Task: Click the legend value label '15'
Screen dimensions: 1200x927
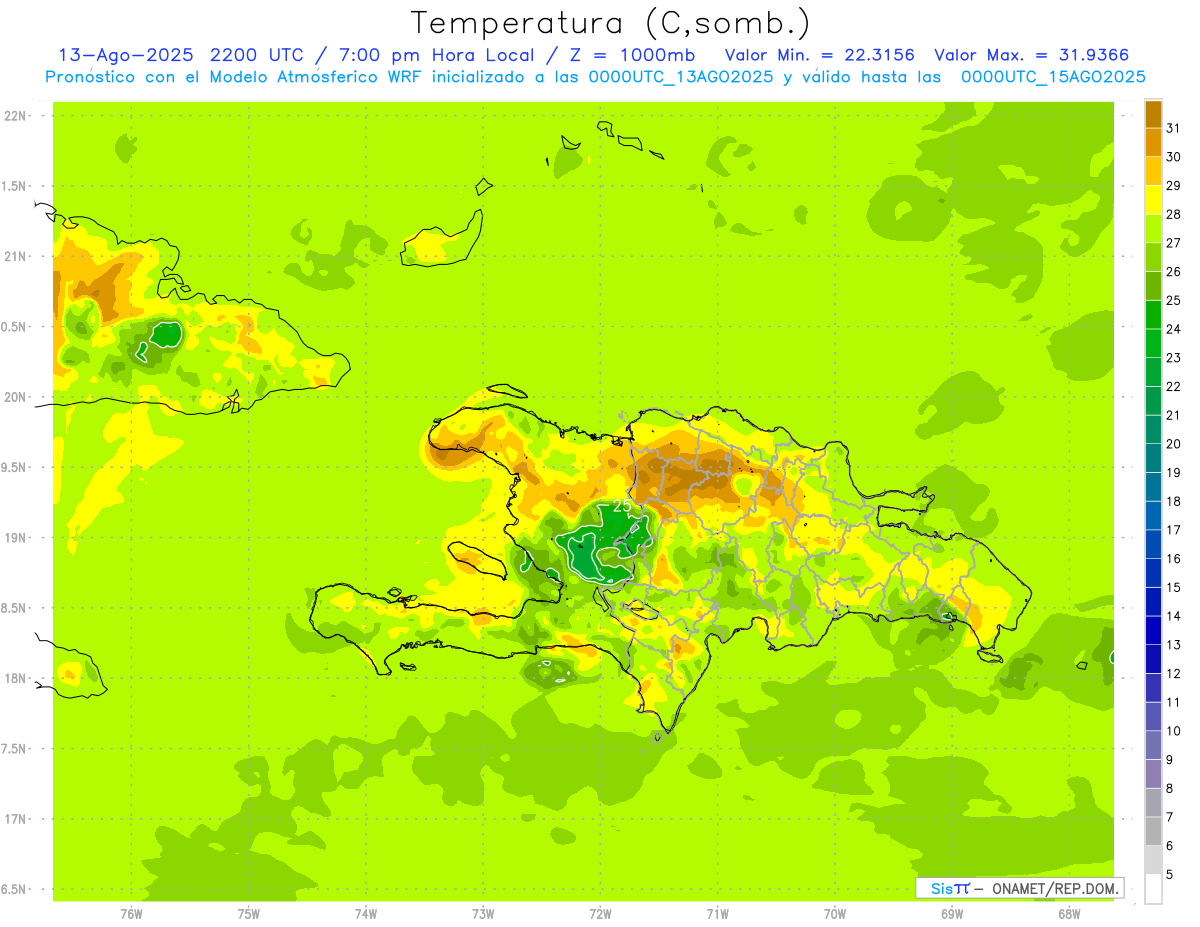Action: click(x=1173, y=587)
